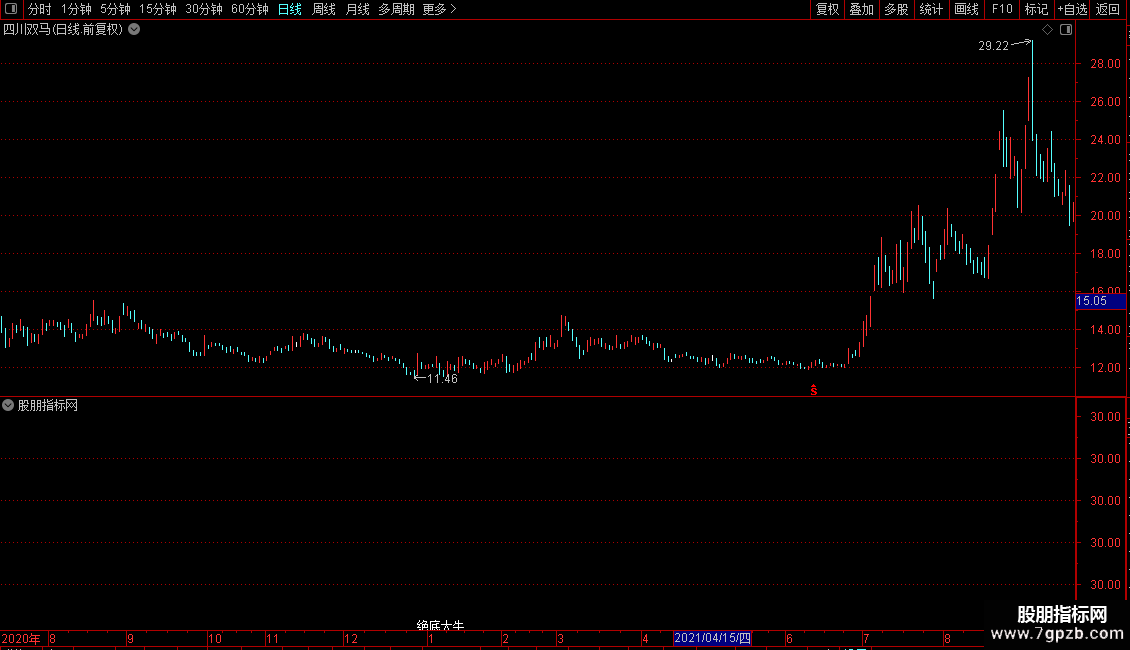Open 多股 multi-stock view
This screenshot has width=1130, height=650.
click(897, 9)
